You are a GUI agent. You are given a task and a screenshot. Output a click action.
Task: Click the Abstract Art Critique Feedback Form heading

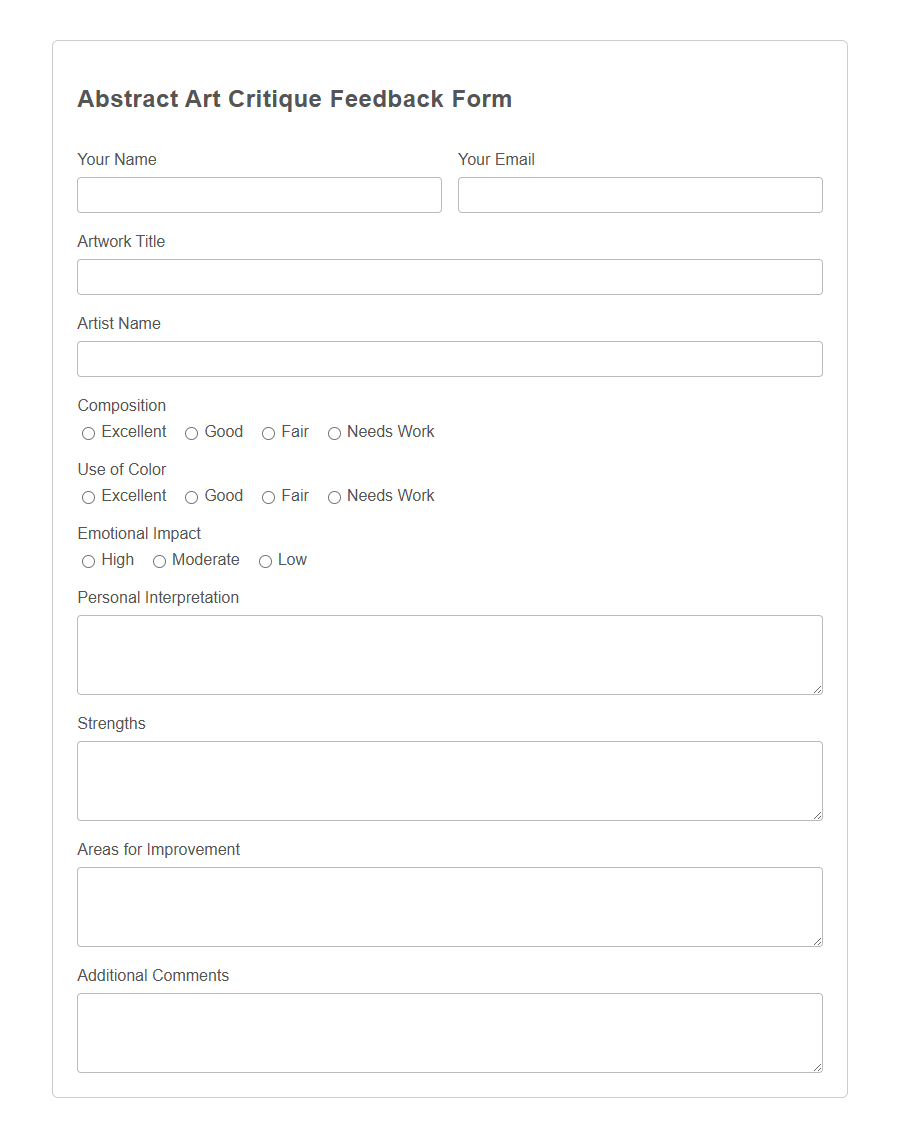pyautogui.click(x=294, y=99)
